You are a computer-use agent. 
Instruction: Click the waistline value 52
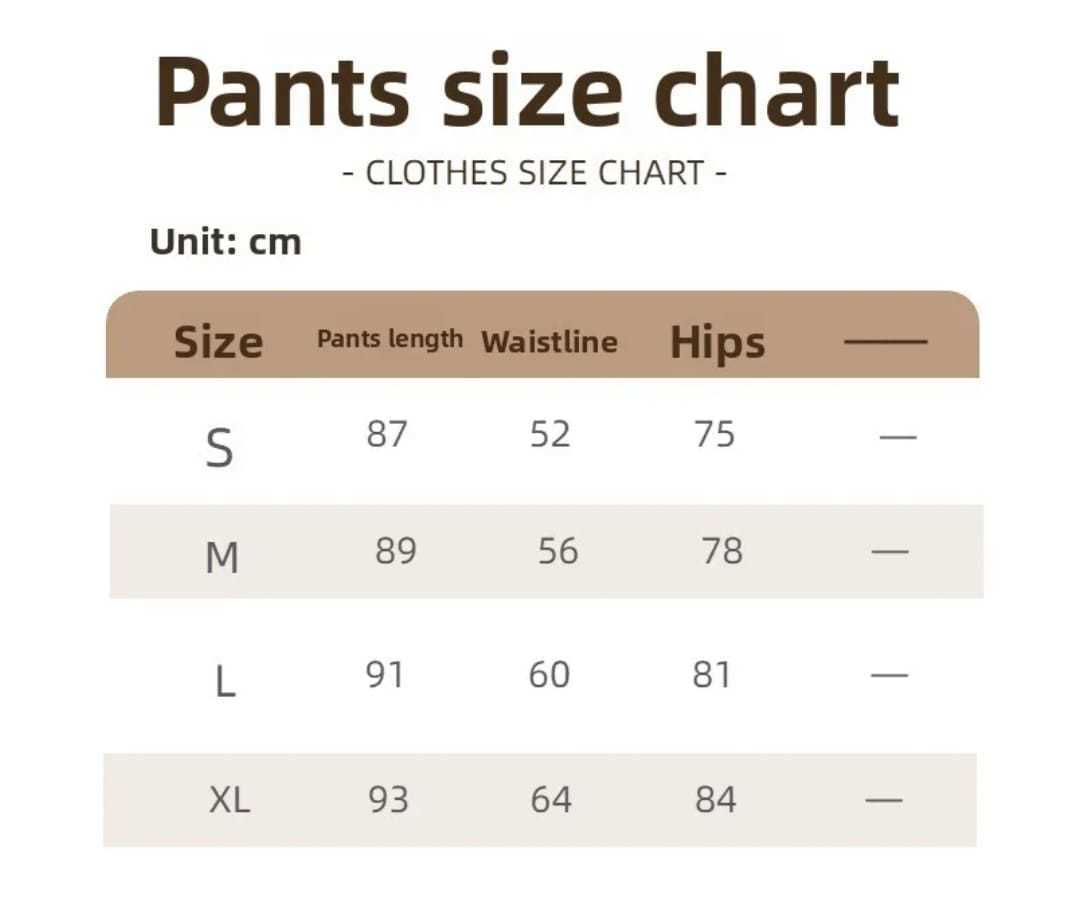click(x=549, y=435)
